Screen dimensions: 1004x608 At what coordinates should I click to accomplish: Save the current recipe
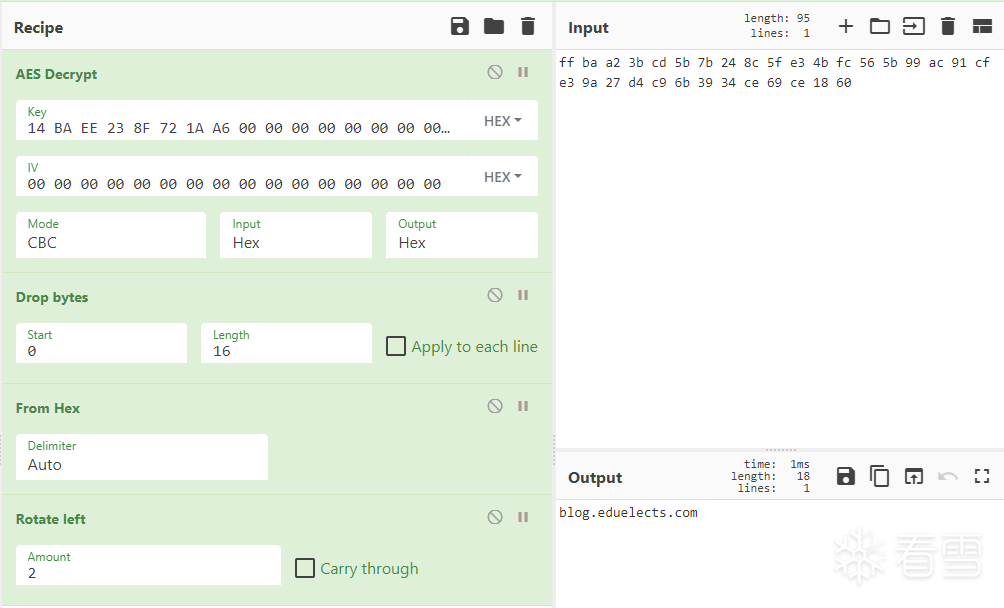coord(460,27)
